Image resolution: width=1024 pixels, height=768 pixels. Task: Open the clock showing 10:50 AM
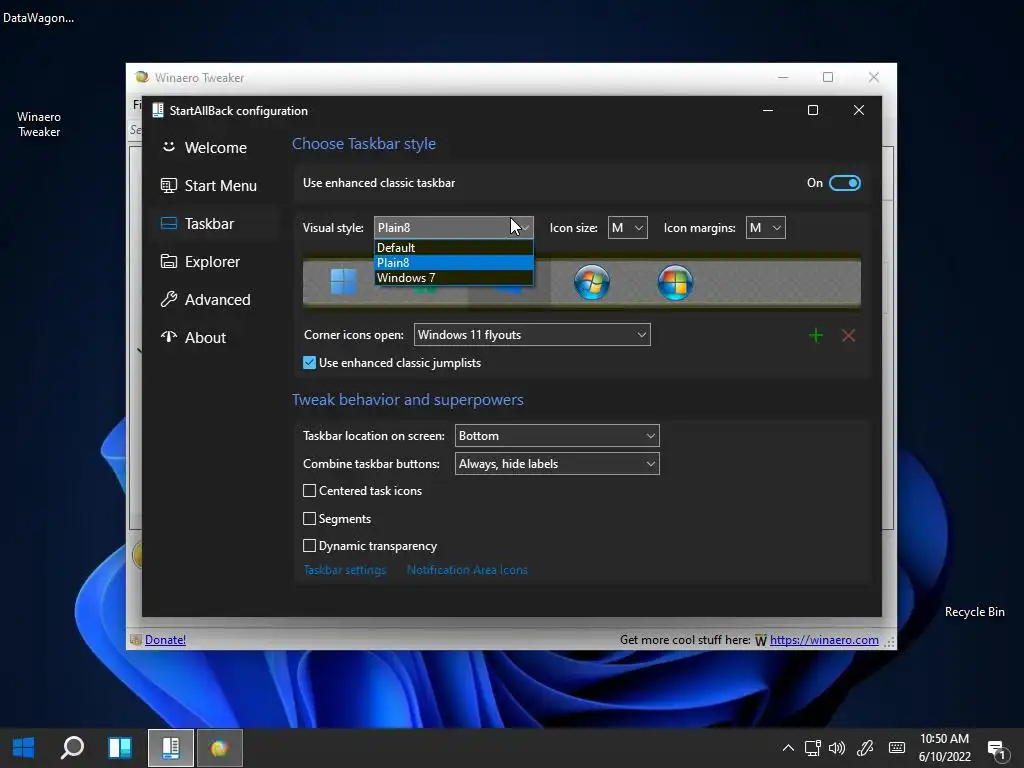pyautogui.click(x=944, y=748)
